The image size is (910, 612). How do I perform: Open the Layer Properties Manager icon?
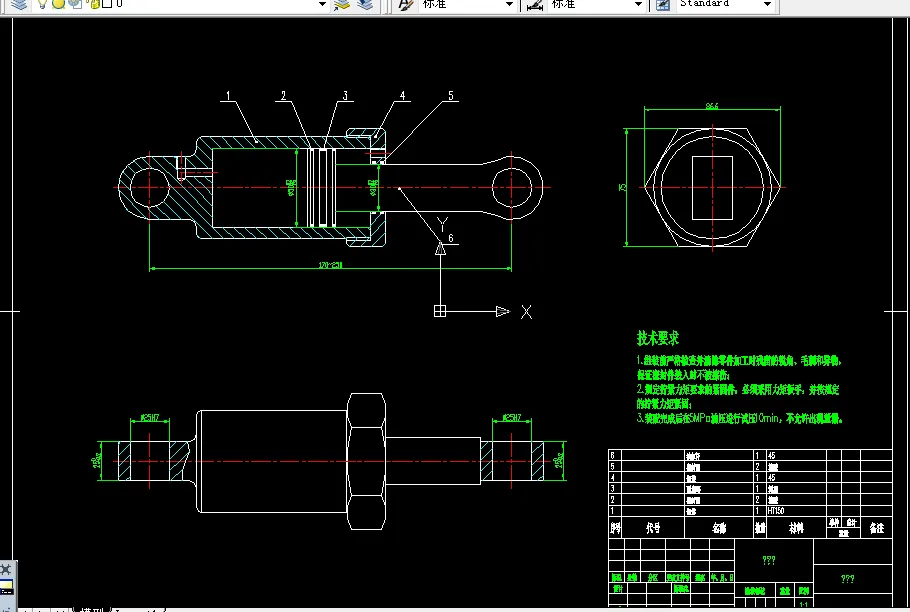[x=19, y=4]
